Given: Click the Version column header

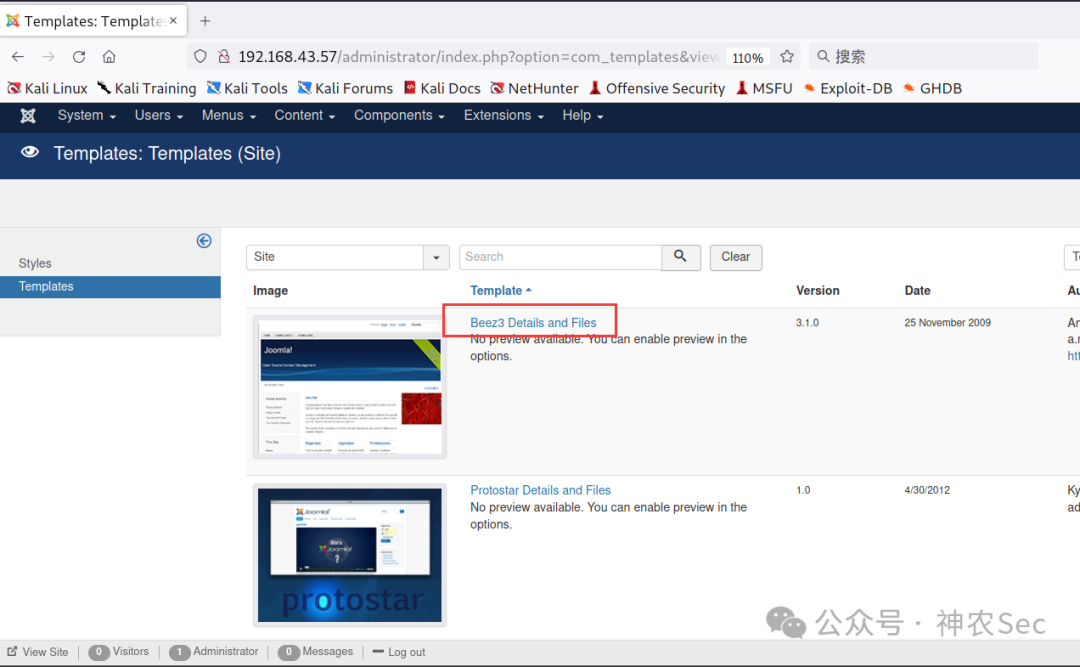Looking at the screenshot, I should coord(818,291).
